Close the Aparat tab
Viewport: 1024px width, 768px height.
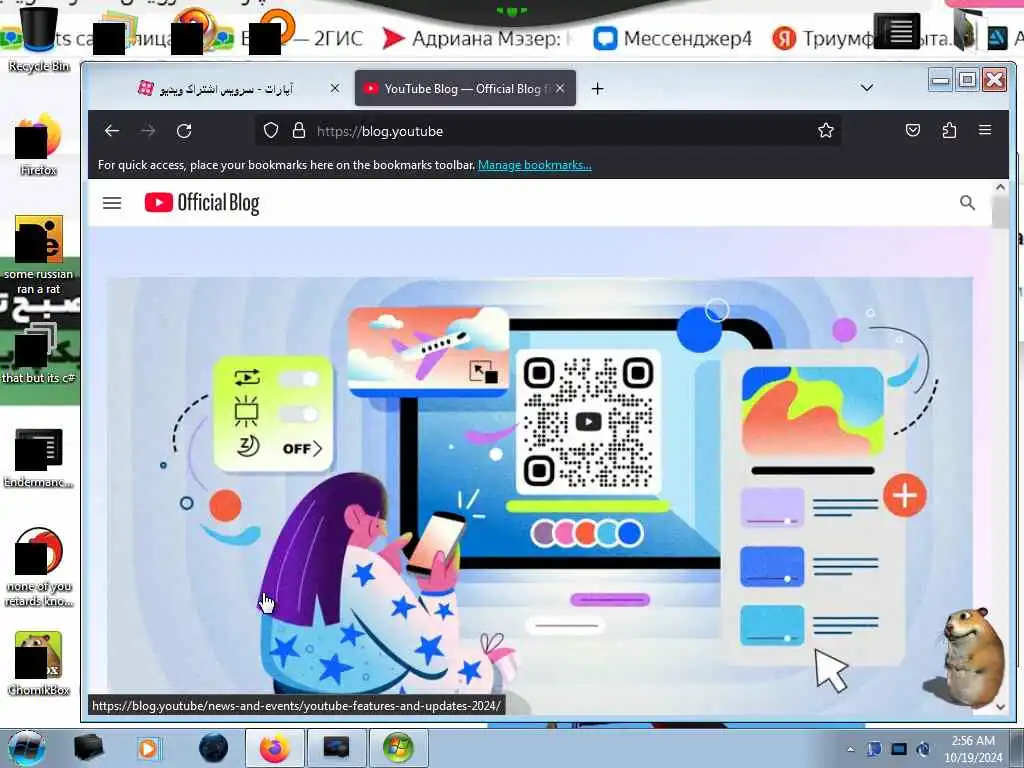pyautogui.click(x=335, y=88)
